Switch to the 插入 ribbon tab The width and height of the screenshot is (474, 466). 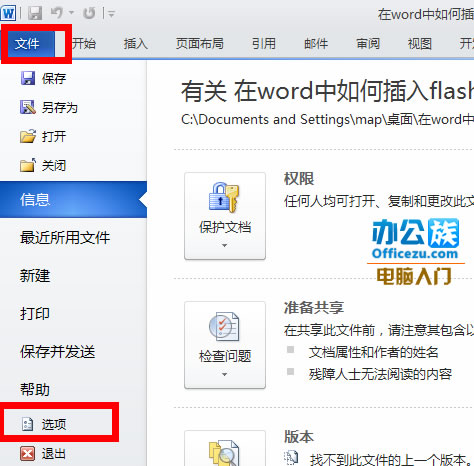(x=136, y=44)
